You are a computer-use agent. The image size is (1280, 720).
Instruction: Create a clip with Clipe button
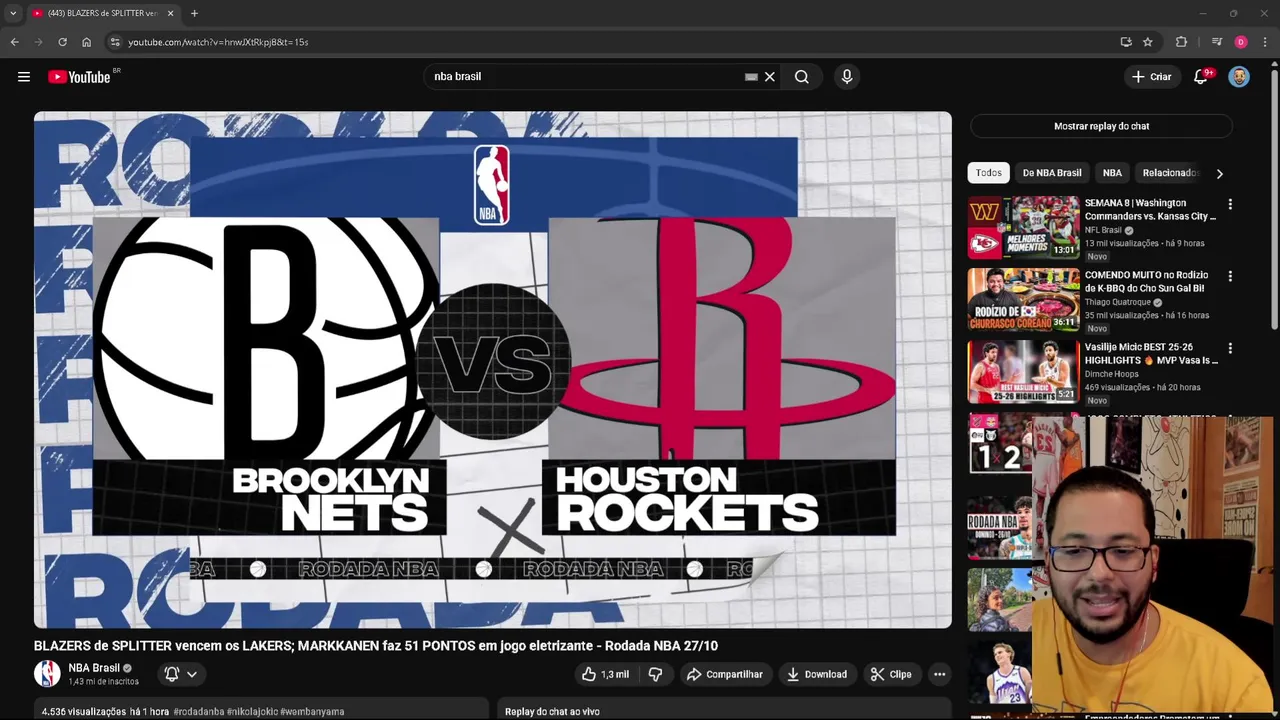[891, 674]
